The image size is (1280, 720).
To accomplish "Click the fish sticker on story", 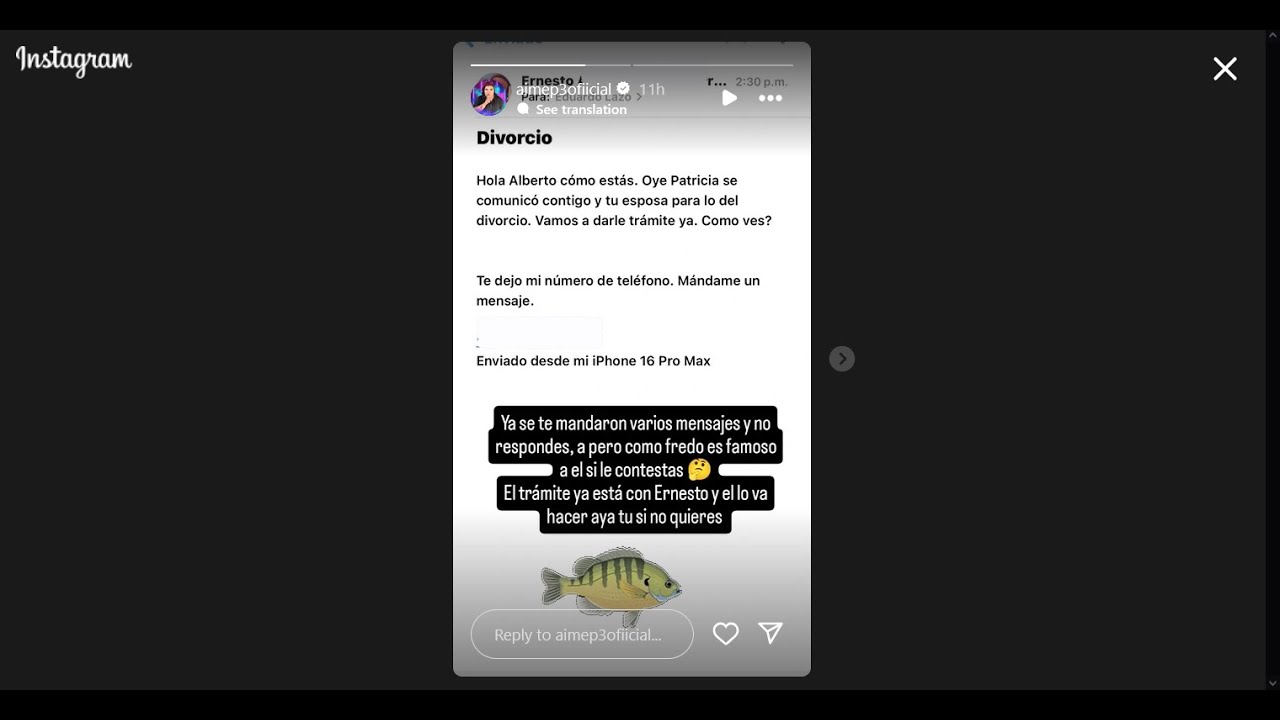I will coord(611,585).
